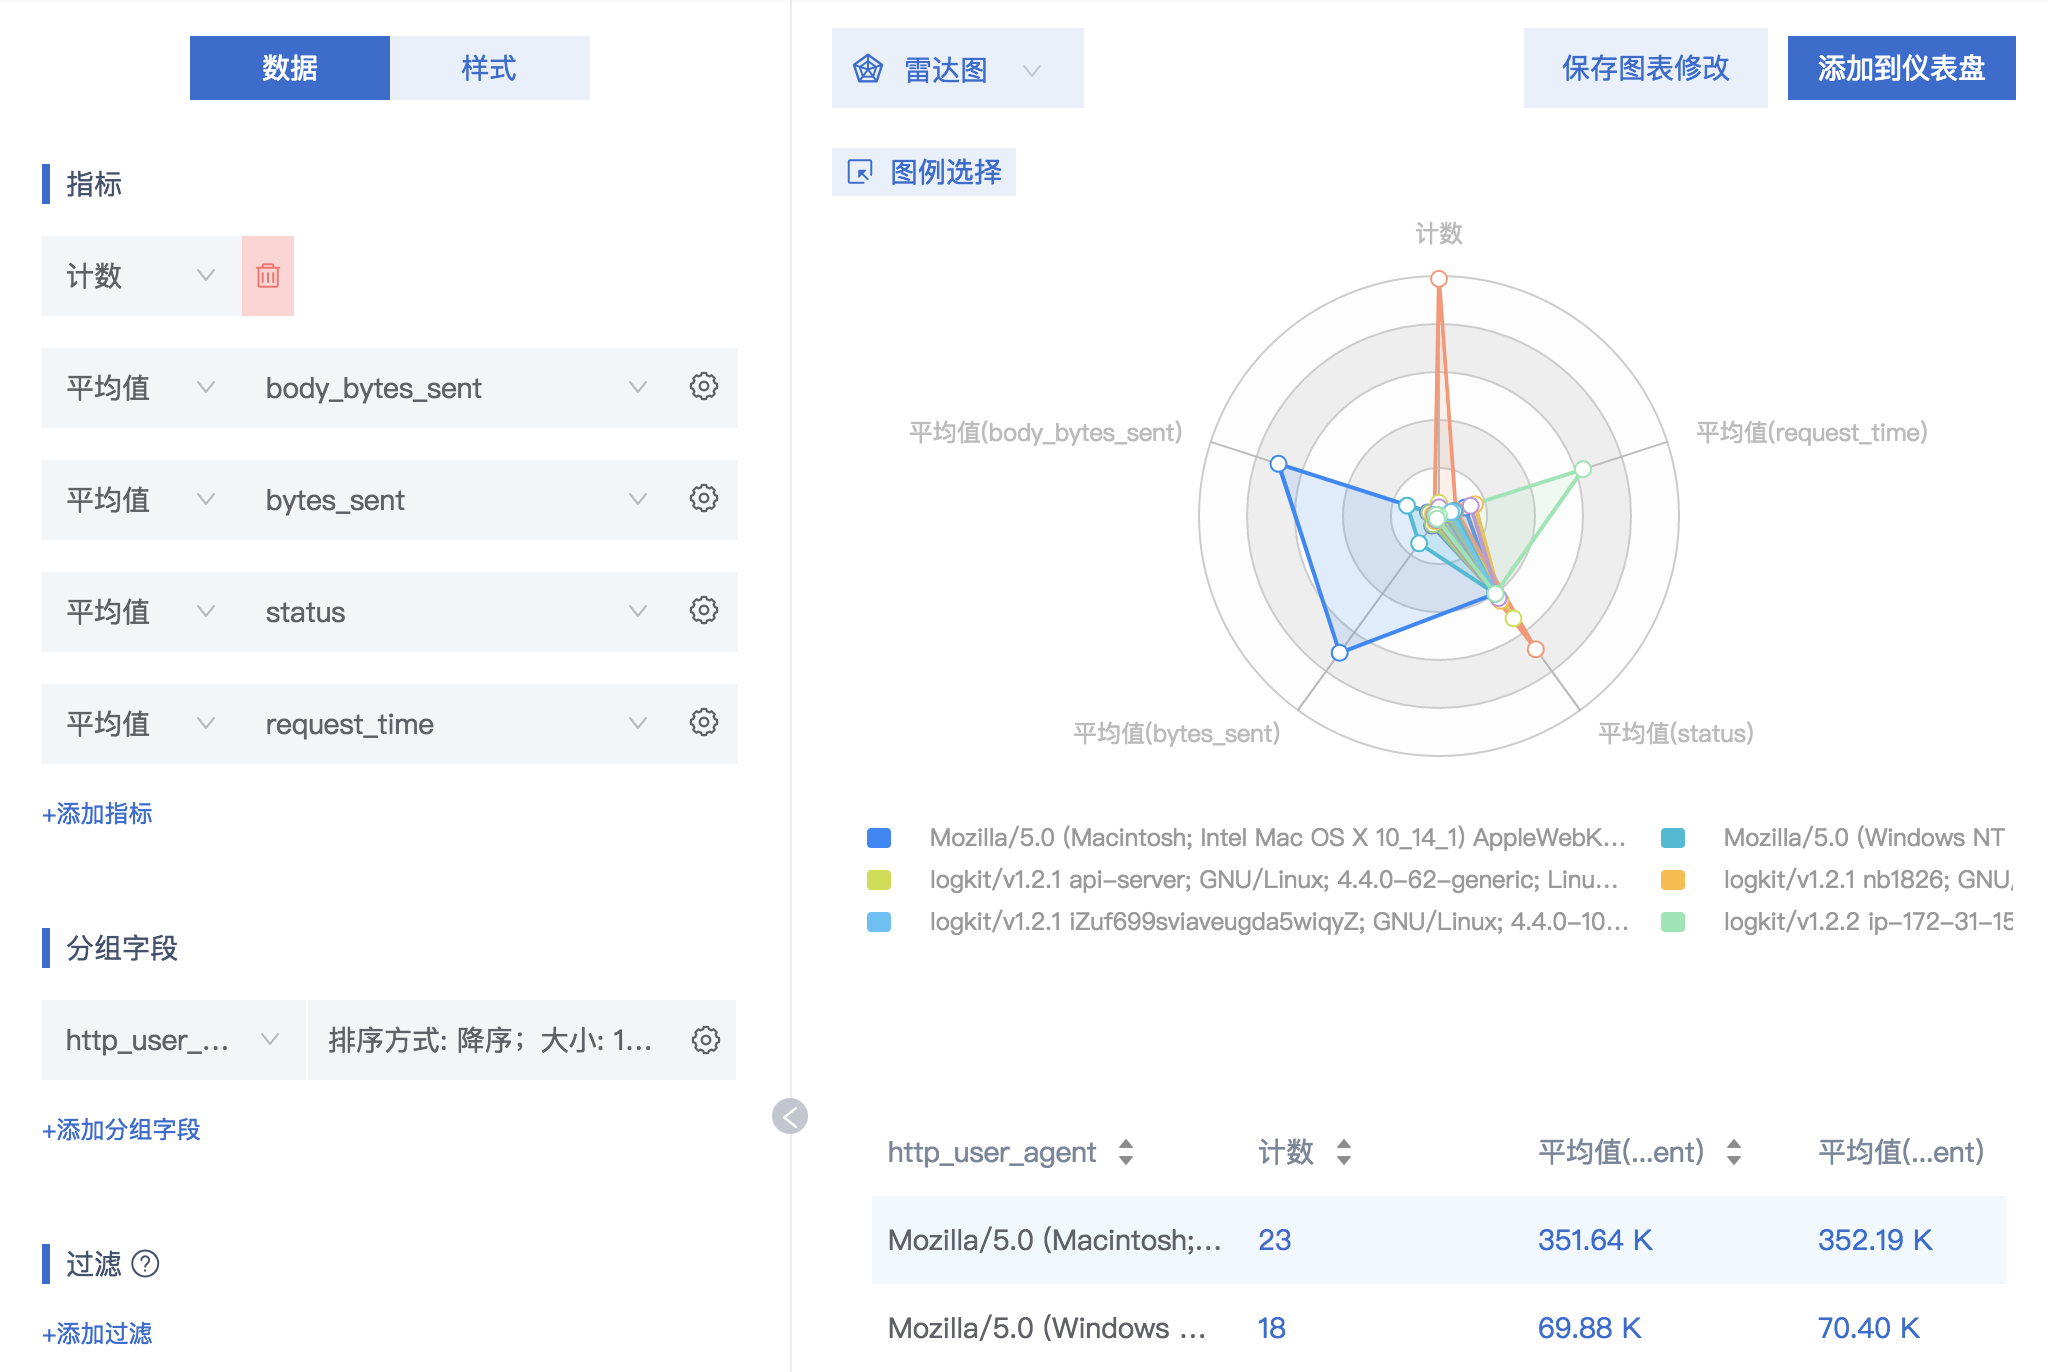Click the 平均值(body_bytes_sent) radar axis label

1046,433
